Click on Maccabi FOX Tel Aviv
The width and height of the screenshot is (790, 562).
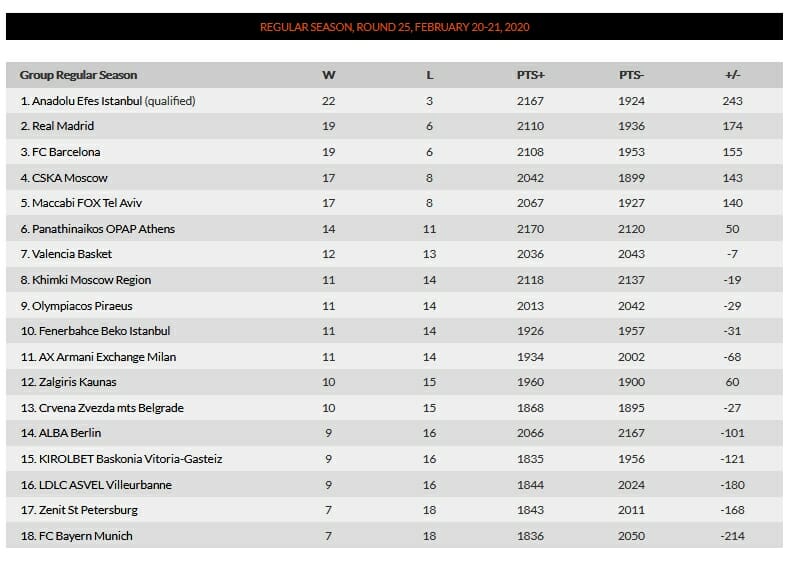click(87, 203)
